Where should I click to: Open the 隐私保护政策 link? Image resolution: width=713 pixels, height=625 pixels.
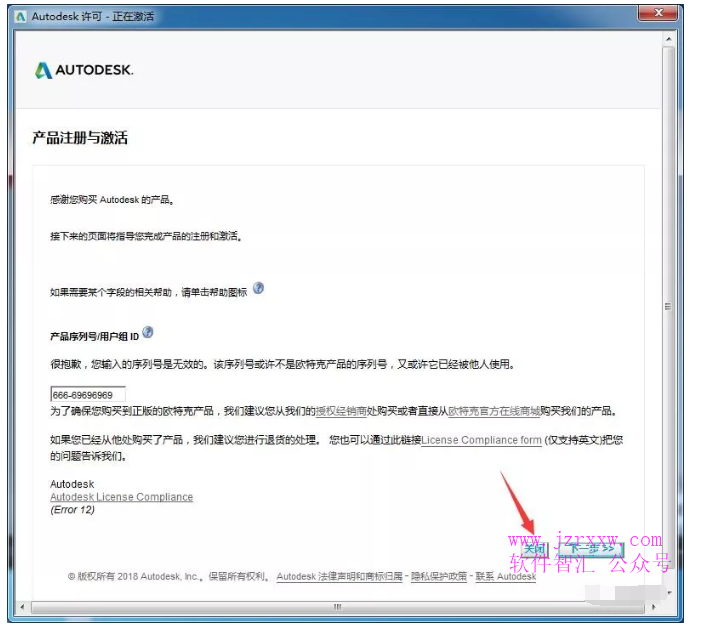(x=439, y=577)
